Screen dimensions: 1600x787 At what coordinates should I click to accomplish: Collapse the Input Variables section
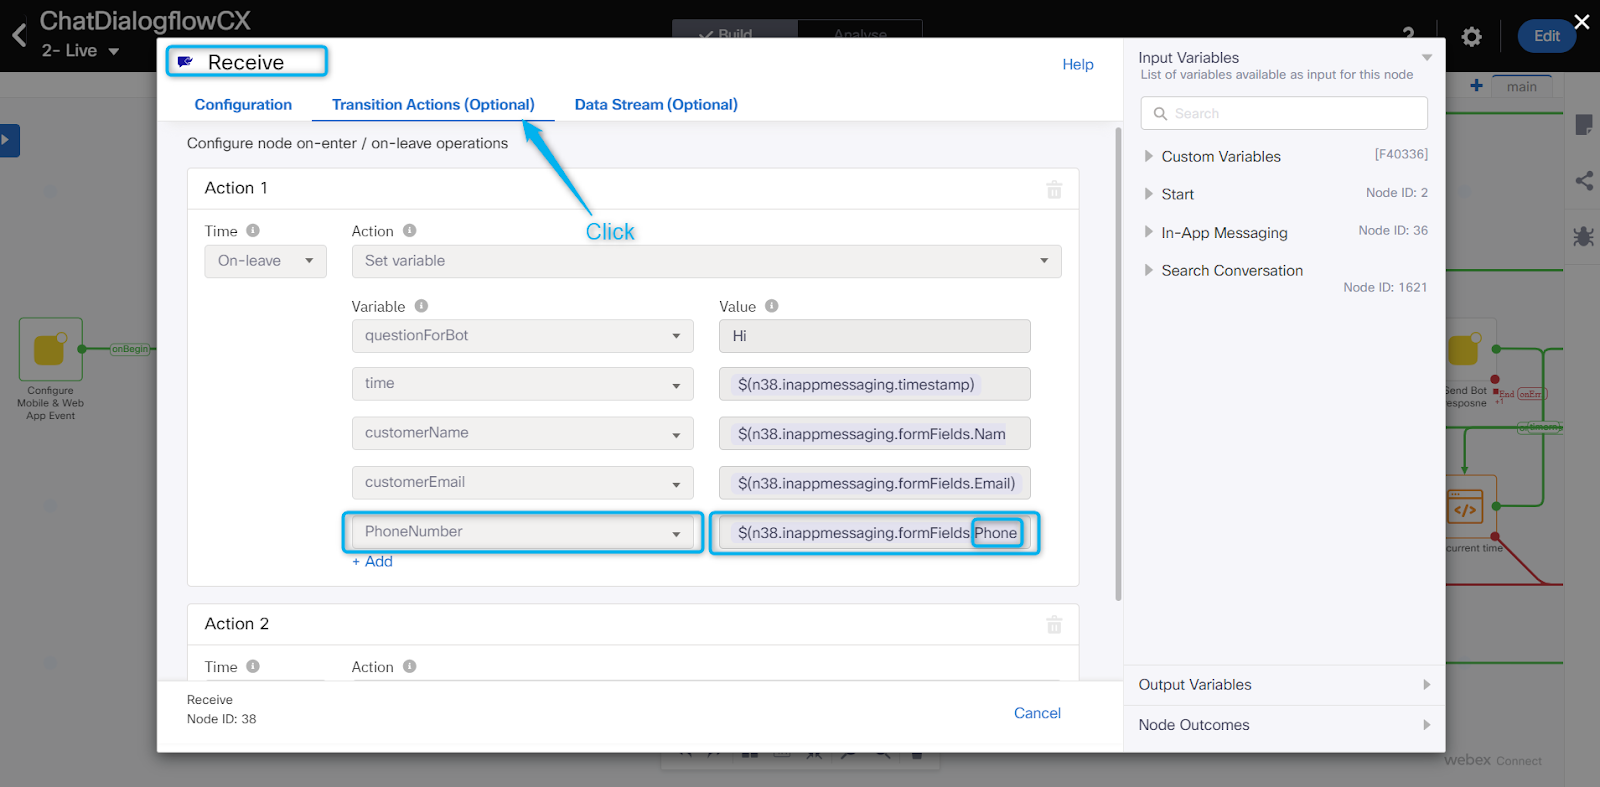1427,58
